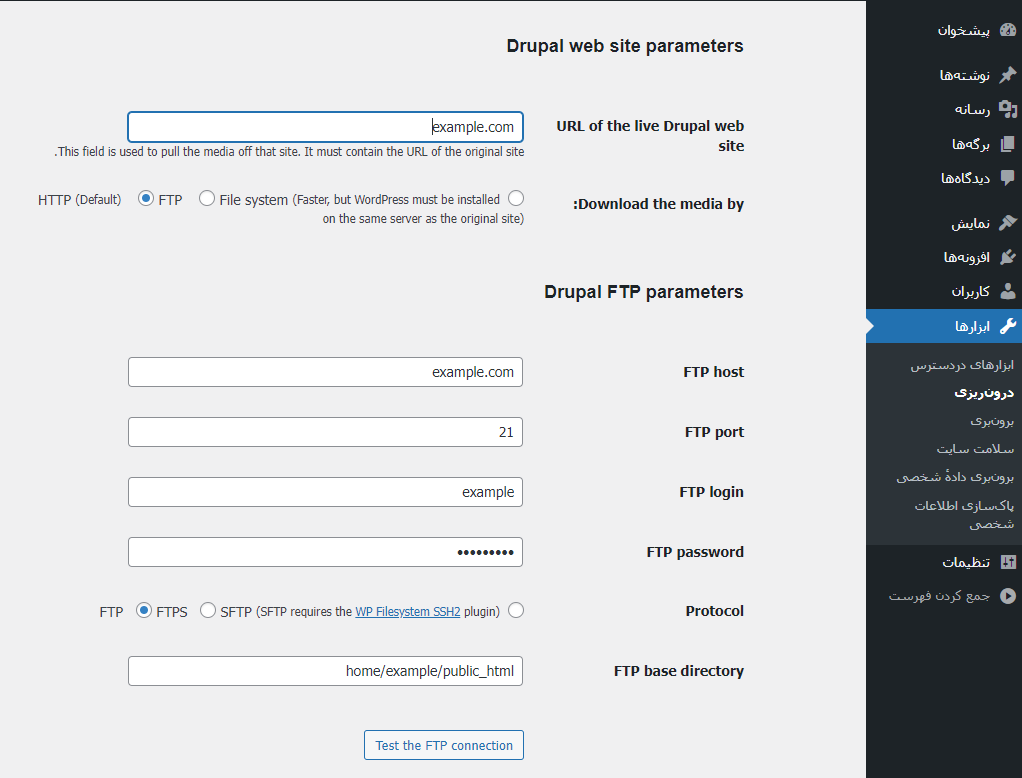Open Export (برون‌بری) submenu item

pos(992,421)
